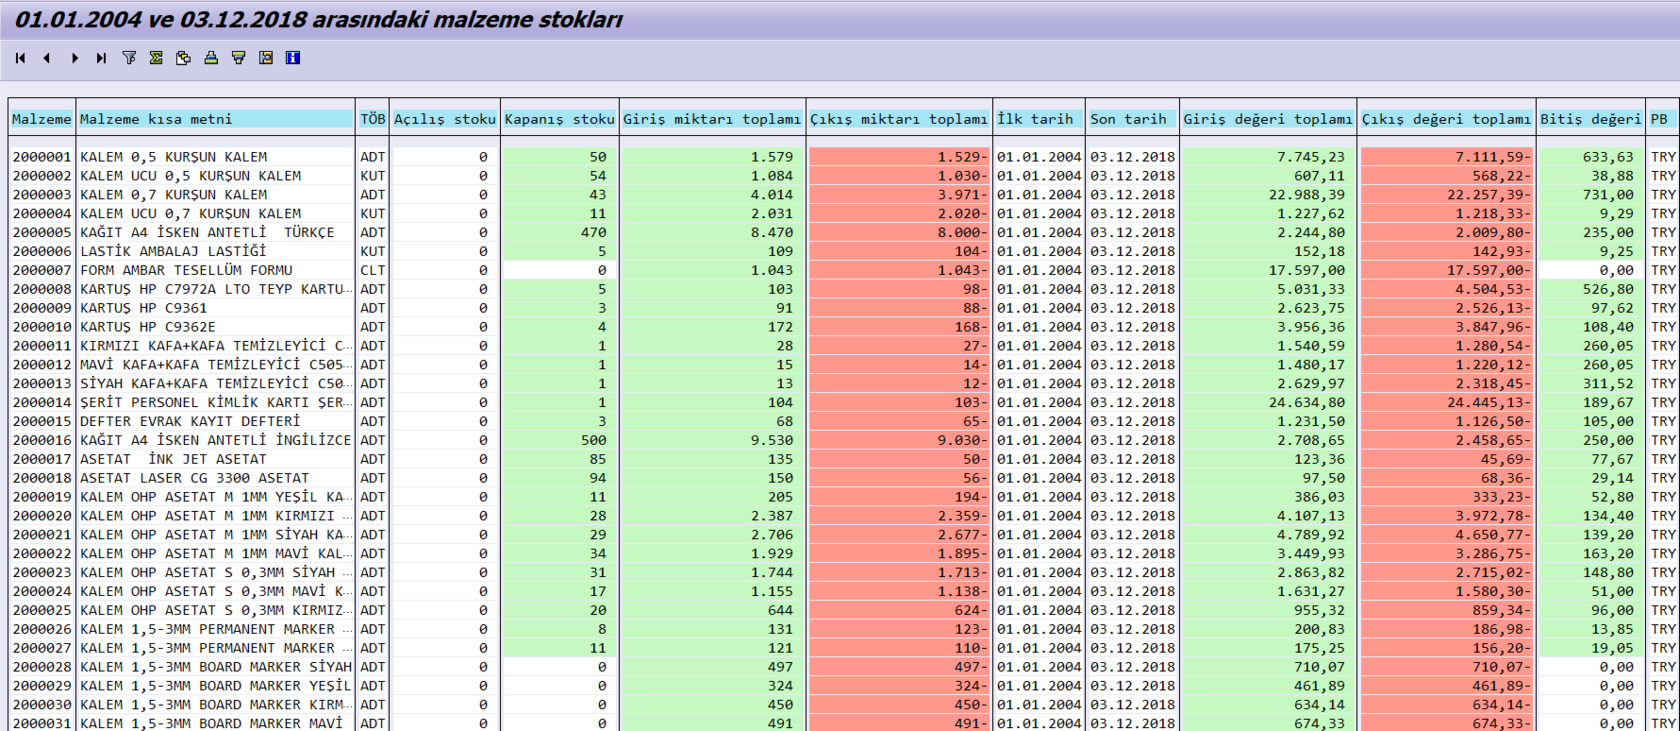This screenshot has height=731, width=1680.
Task: Click the sort ascending icon
Action: (x=211, y=58)
